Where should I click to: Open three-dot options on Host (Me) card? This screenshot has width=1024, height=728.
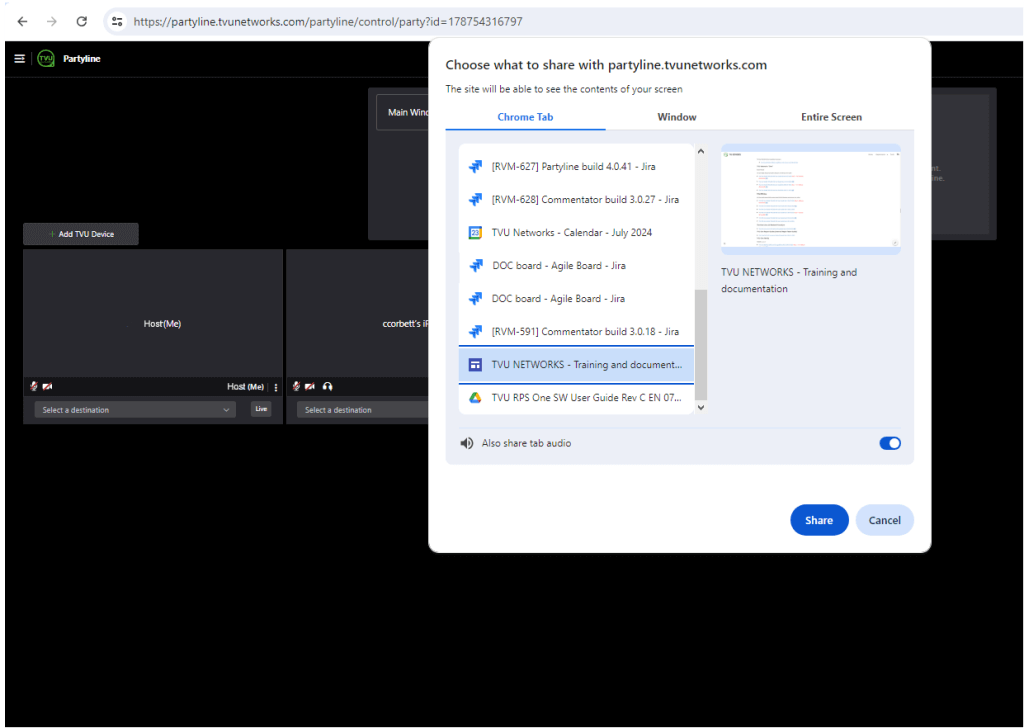[x=276, y=387]
